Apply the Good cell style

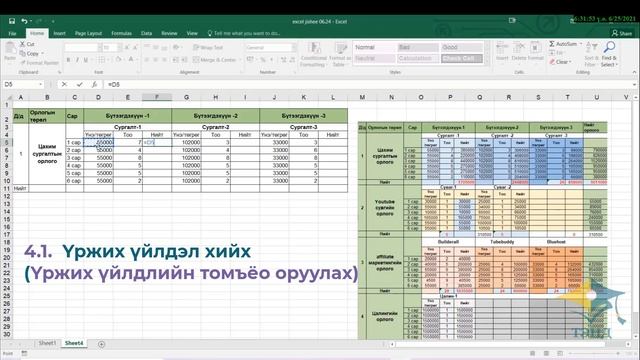[461, 48]
